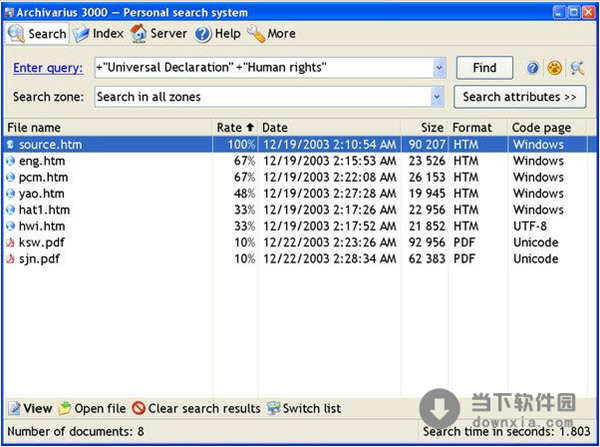Click the Search attributes >> button
Viewport: 600px width, 447px height.
click(x=520, y=97)
